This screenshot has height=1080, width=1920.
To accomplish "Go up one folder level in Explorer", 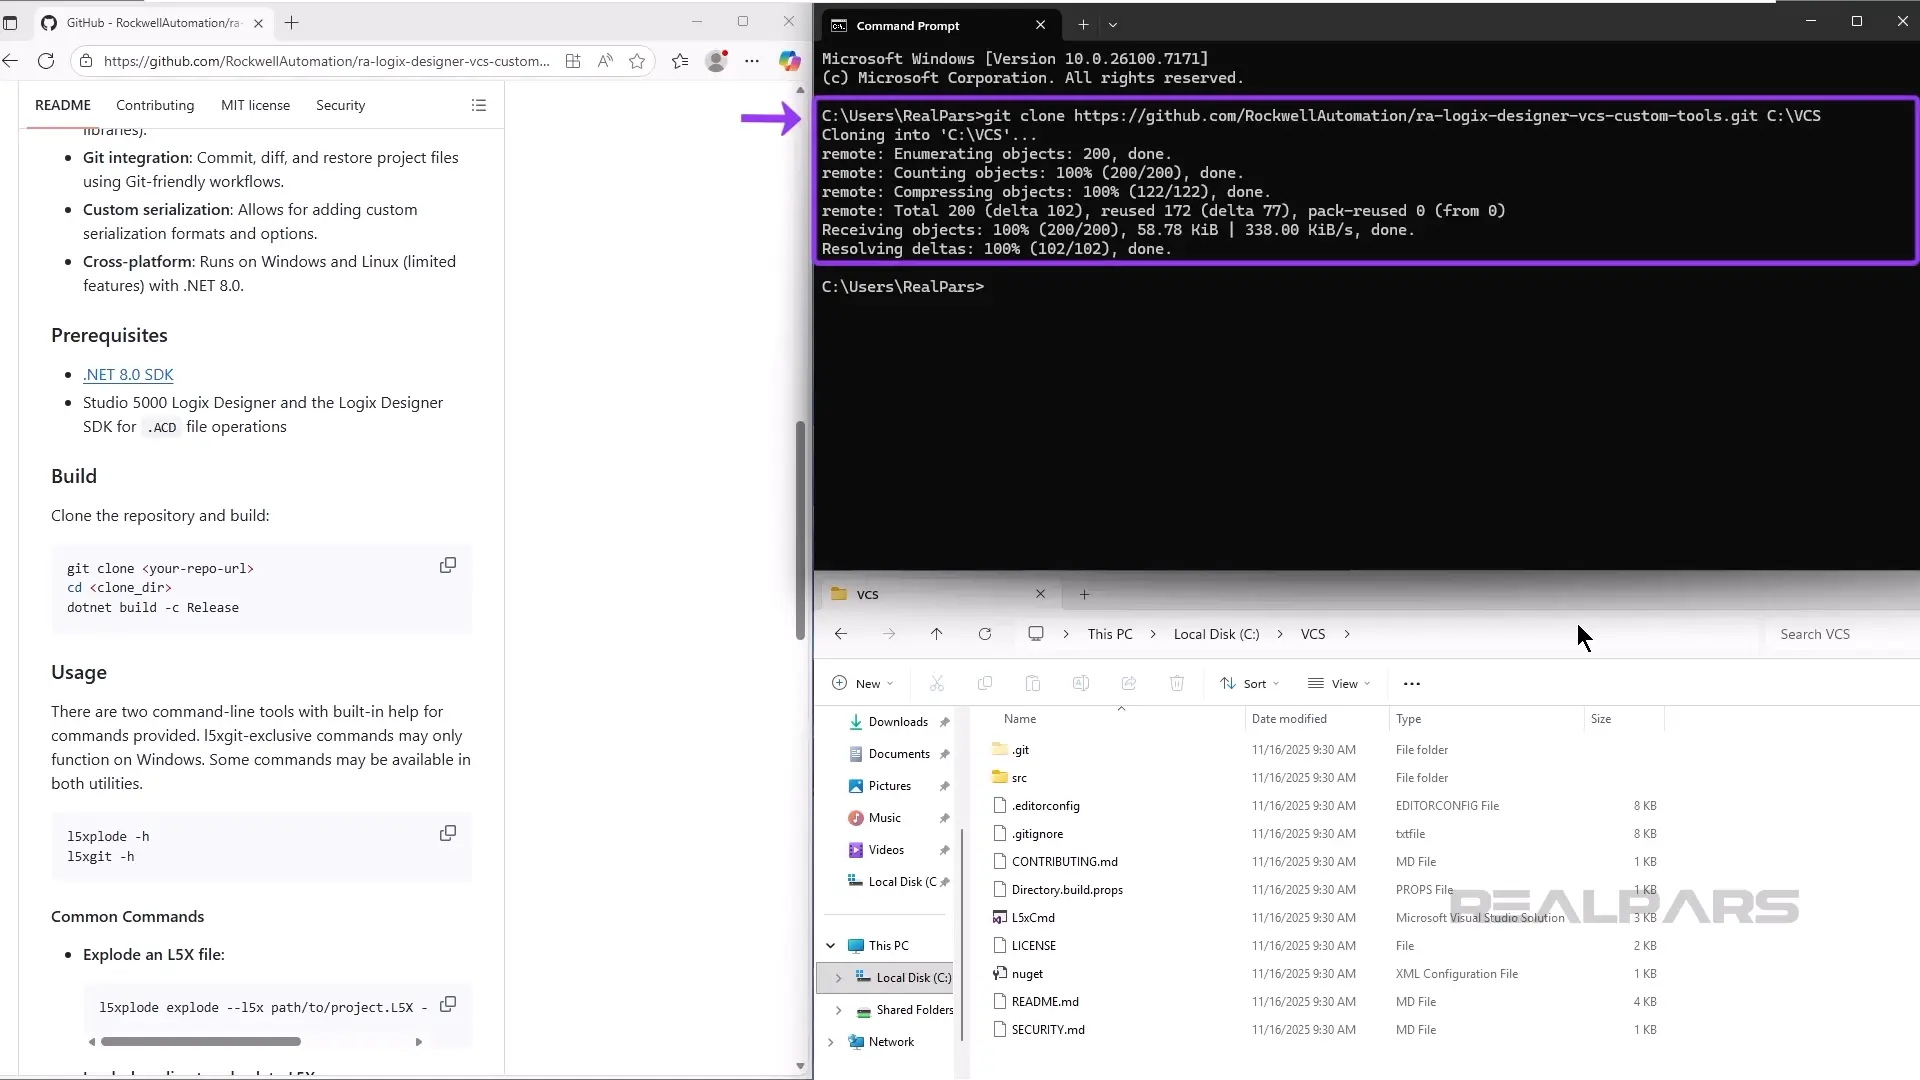I will click(x=937, y=633).
